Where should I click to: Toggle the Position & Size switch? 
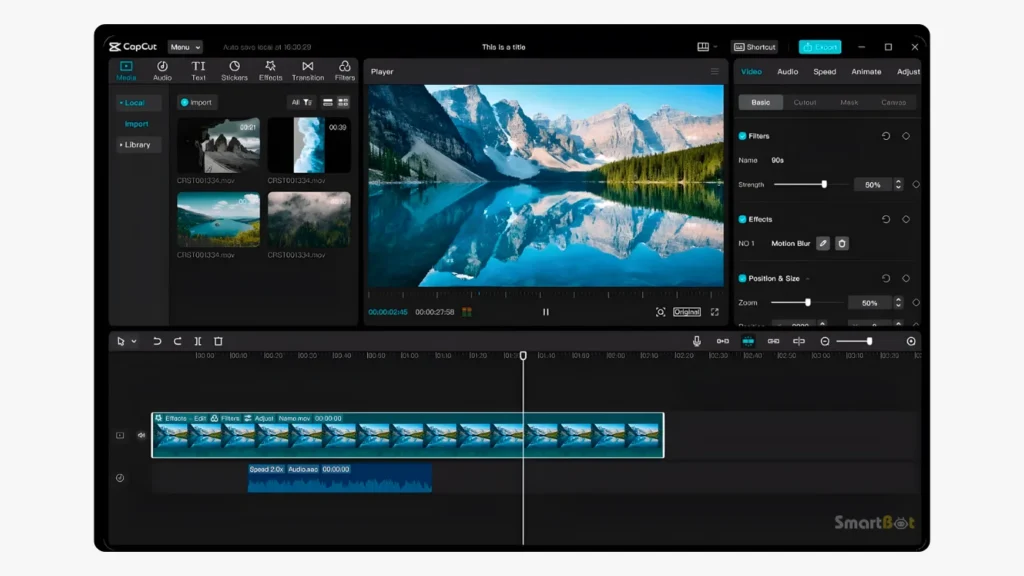(741, 279)
